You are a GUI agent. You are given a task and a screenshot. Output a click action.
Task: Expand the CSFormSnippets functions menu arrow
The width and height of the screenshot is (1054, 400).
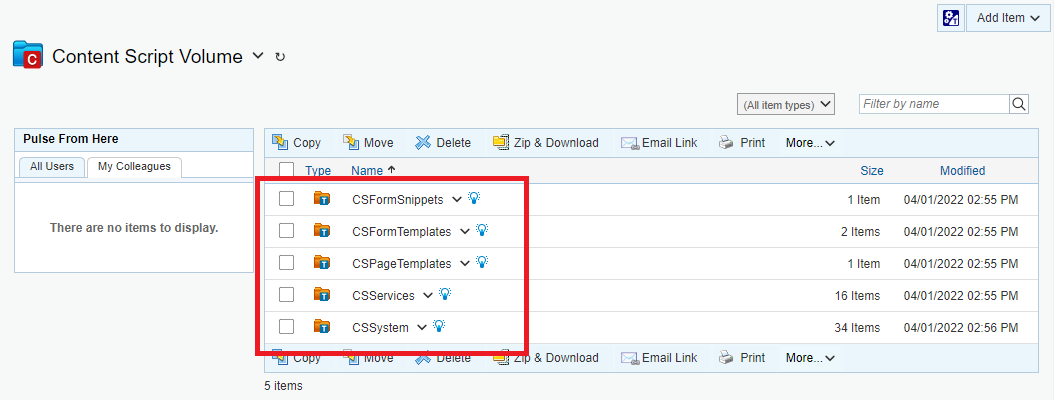pyautogui.click(x=457, y=199)
